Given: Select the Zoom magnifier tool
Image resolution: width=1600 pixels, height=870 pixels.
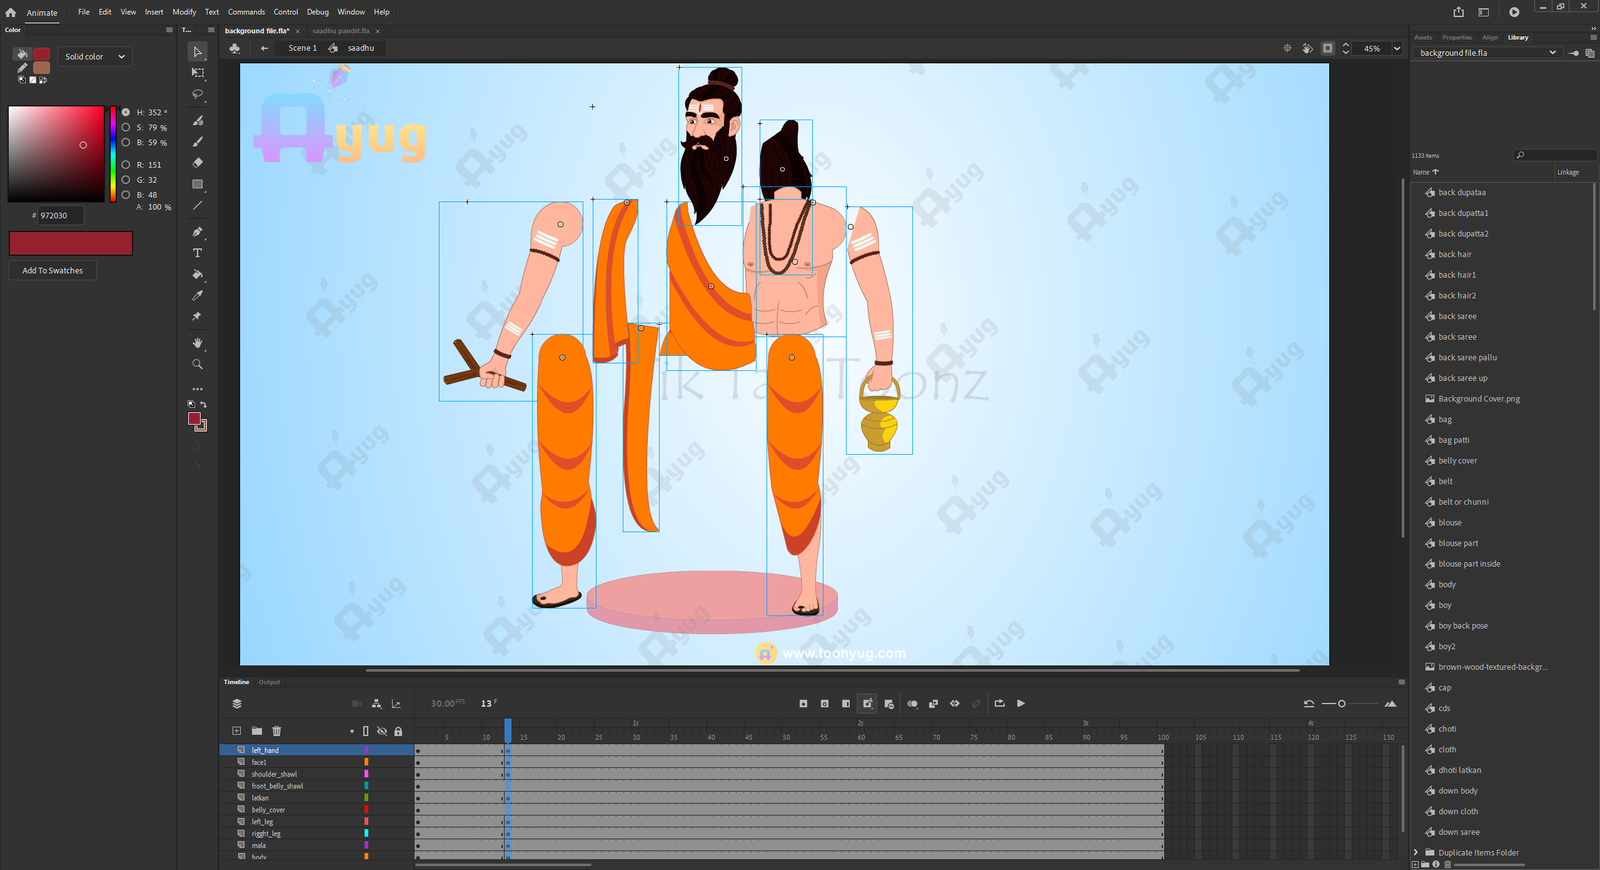Looking at the screenshot, I should [197, 364].
